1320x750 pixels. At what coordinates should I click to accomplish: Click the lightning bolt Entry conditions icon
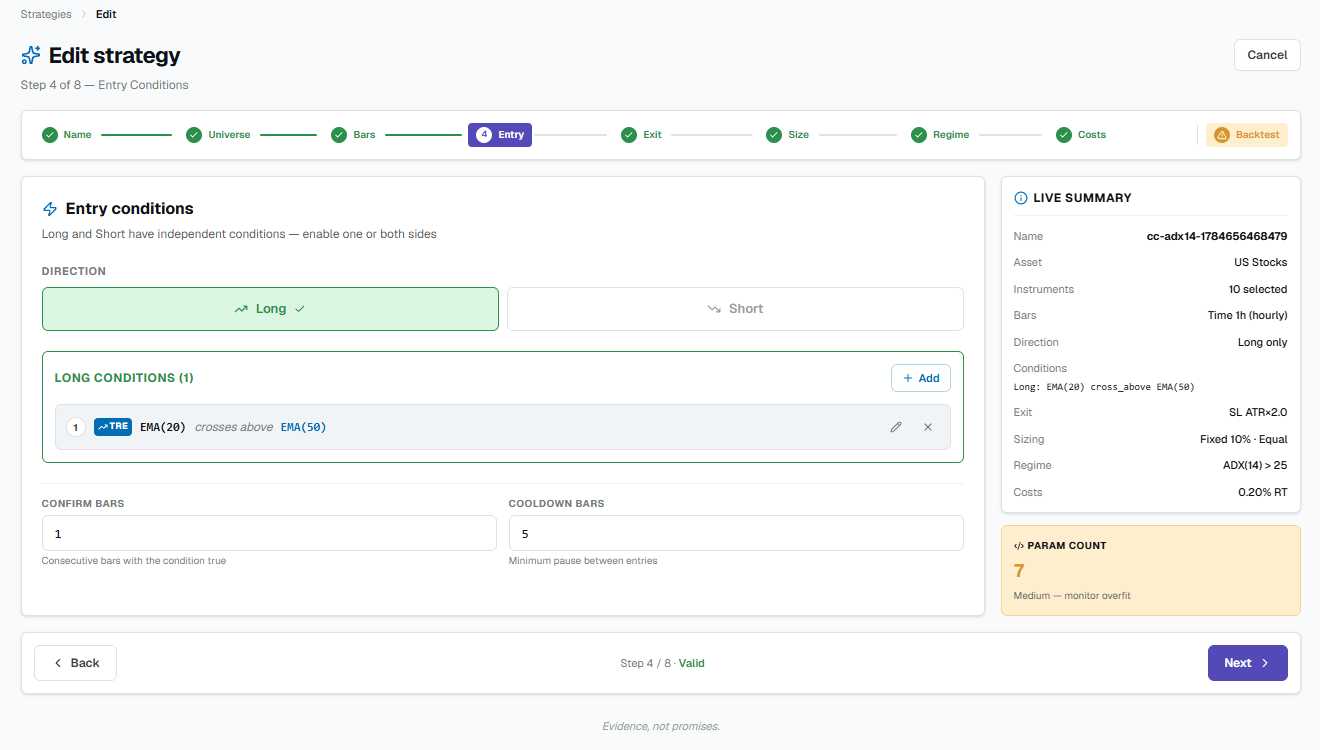point(50,209)
